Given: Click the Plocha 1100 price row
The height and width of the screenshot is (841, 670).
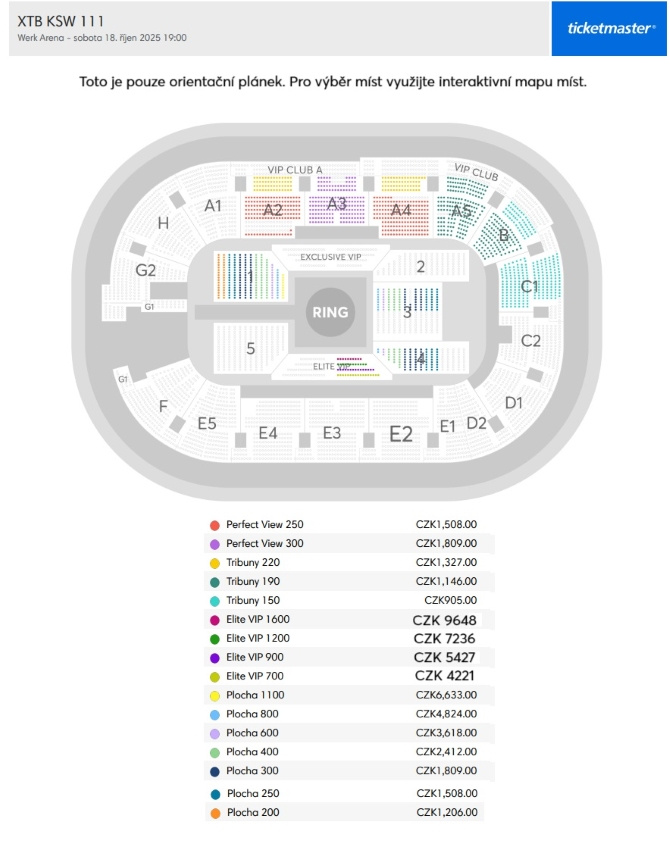Looking at the screenshot, I should pos(349,696).
